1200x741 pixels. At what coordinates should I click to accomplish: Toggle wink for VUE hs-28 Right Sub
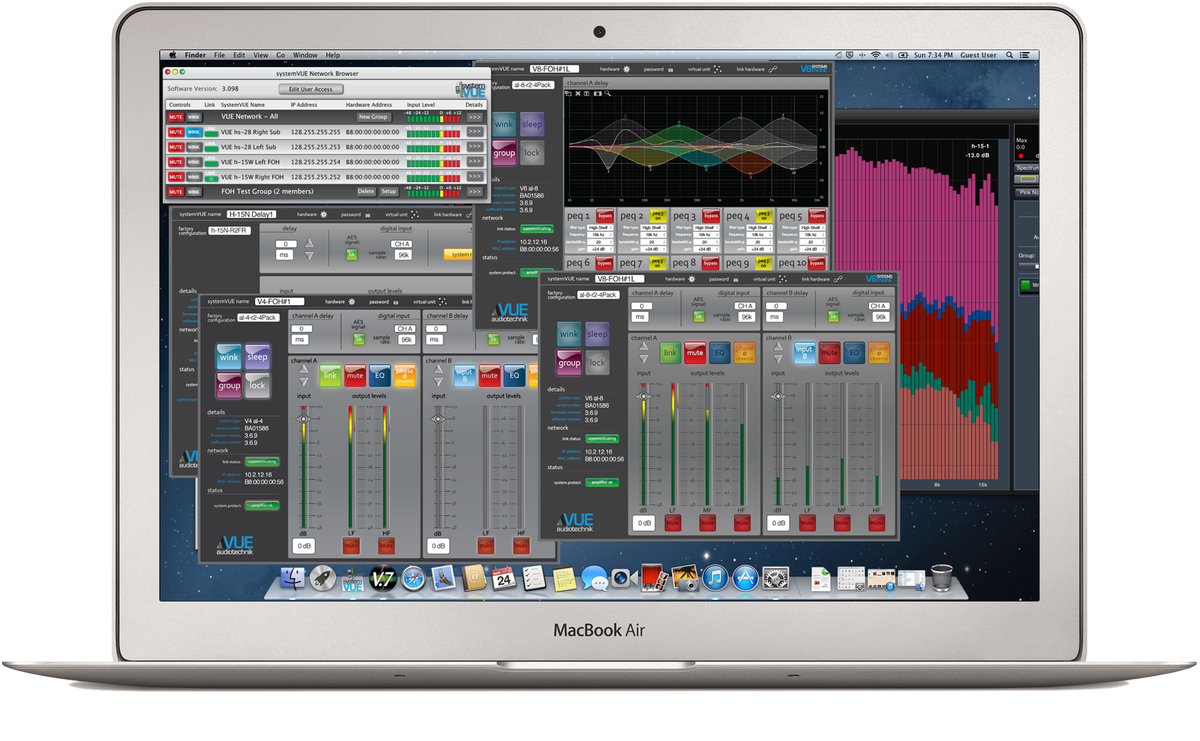[193, 132]
